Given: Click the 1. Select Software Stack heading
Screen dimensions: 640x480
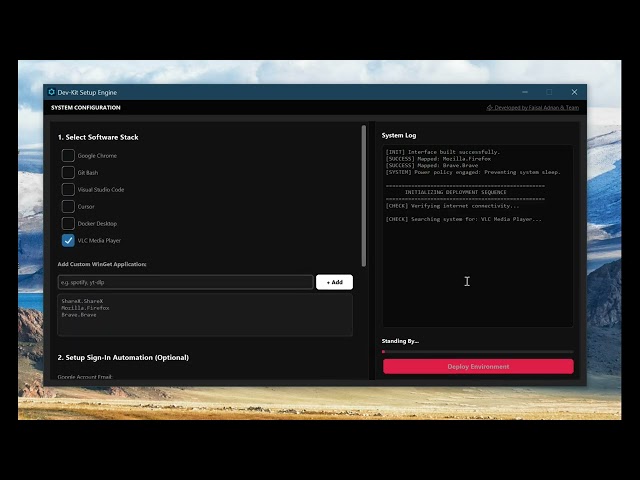Looking at the screenshot, I should [x=98, y=137].
